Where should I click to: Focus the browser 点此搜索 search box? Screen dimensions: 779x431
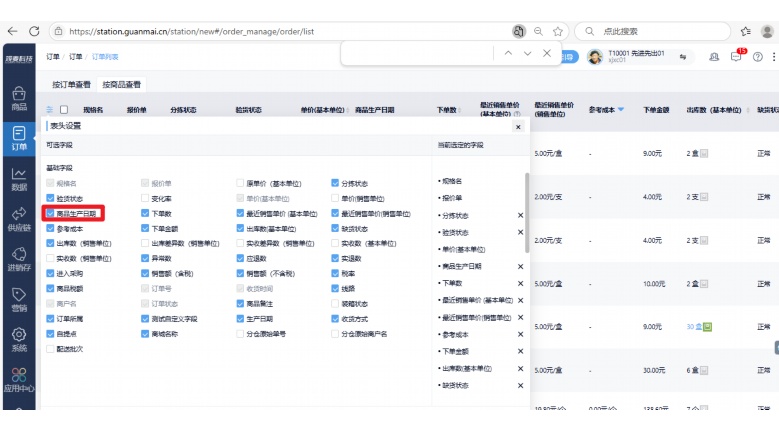tap(652, 31)
